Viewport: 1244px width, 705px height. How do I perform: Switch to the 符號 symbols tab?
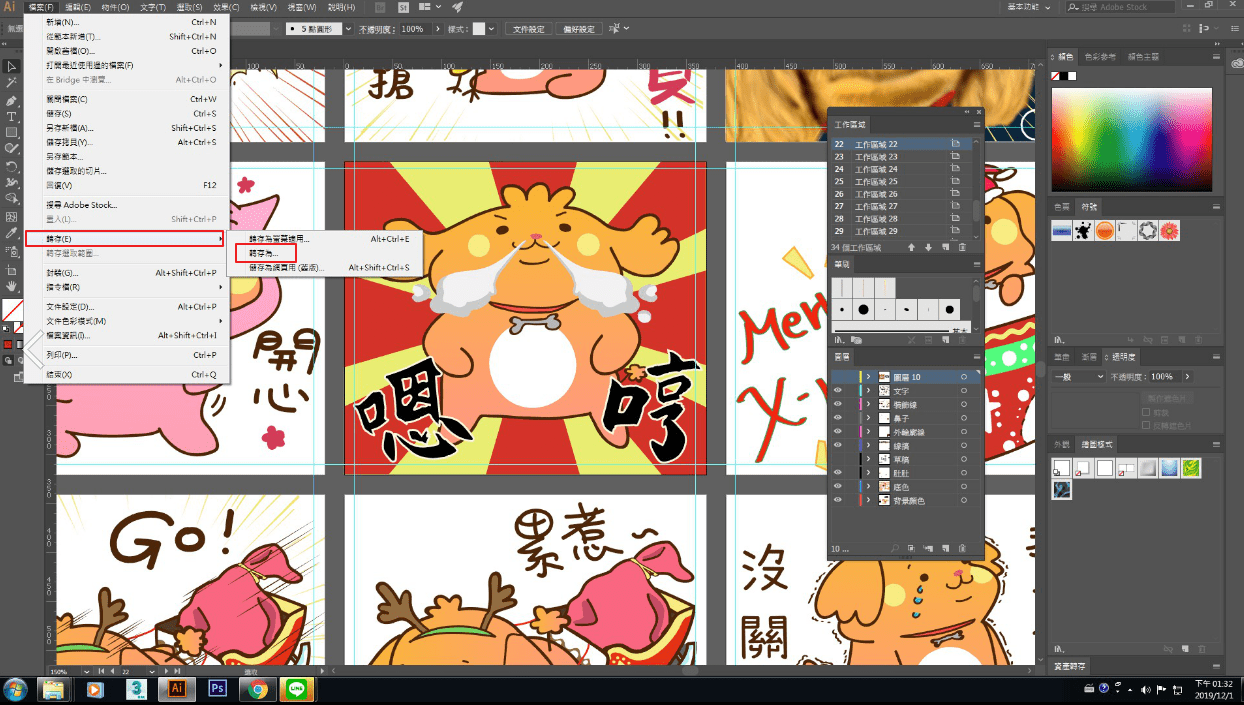[x=1089, y=206]
